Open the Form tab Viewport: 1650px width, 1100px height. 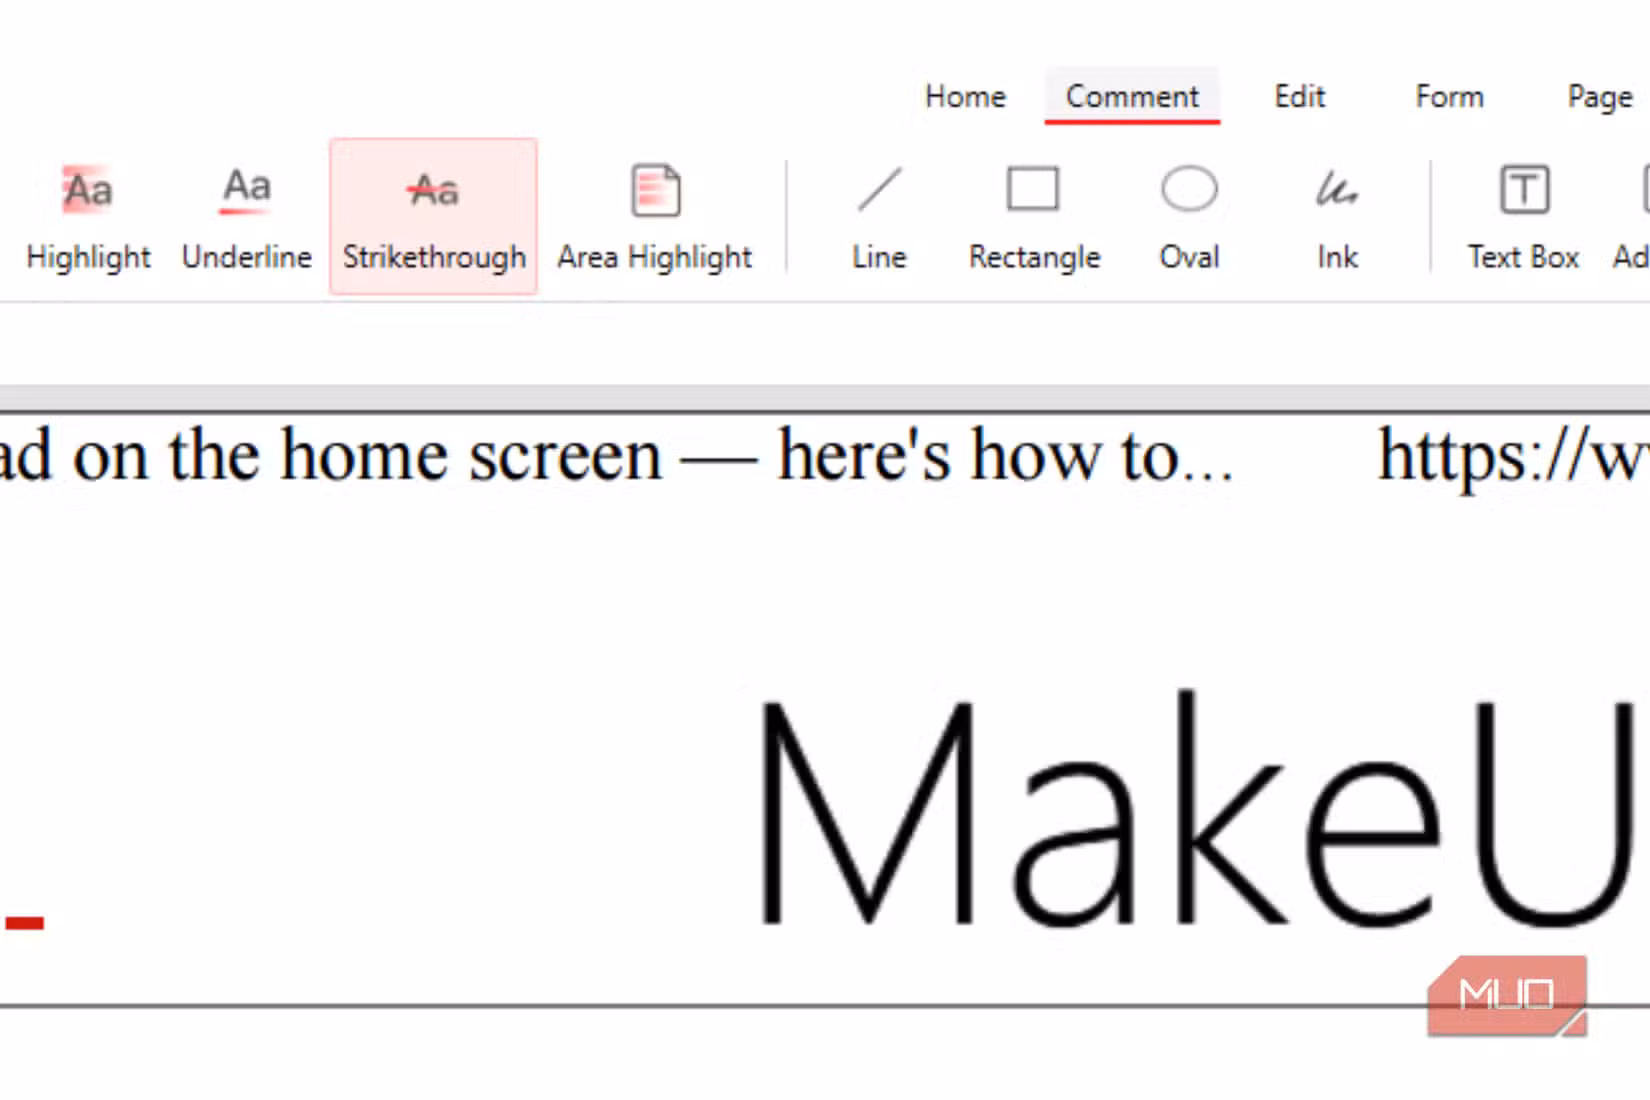click(x=1449, y=97)
